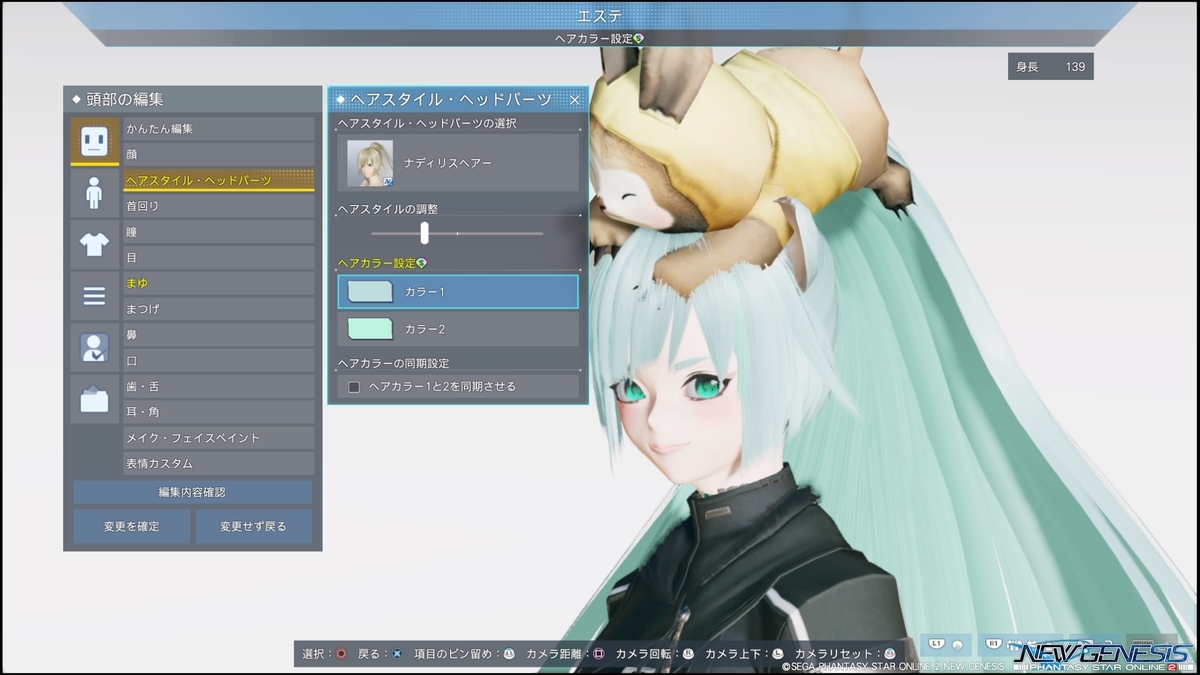
Task: Select まゆ in the edit list
Action: point(218,284)
